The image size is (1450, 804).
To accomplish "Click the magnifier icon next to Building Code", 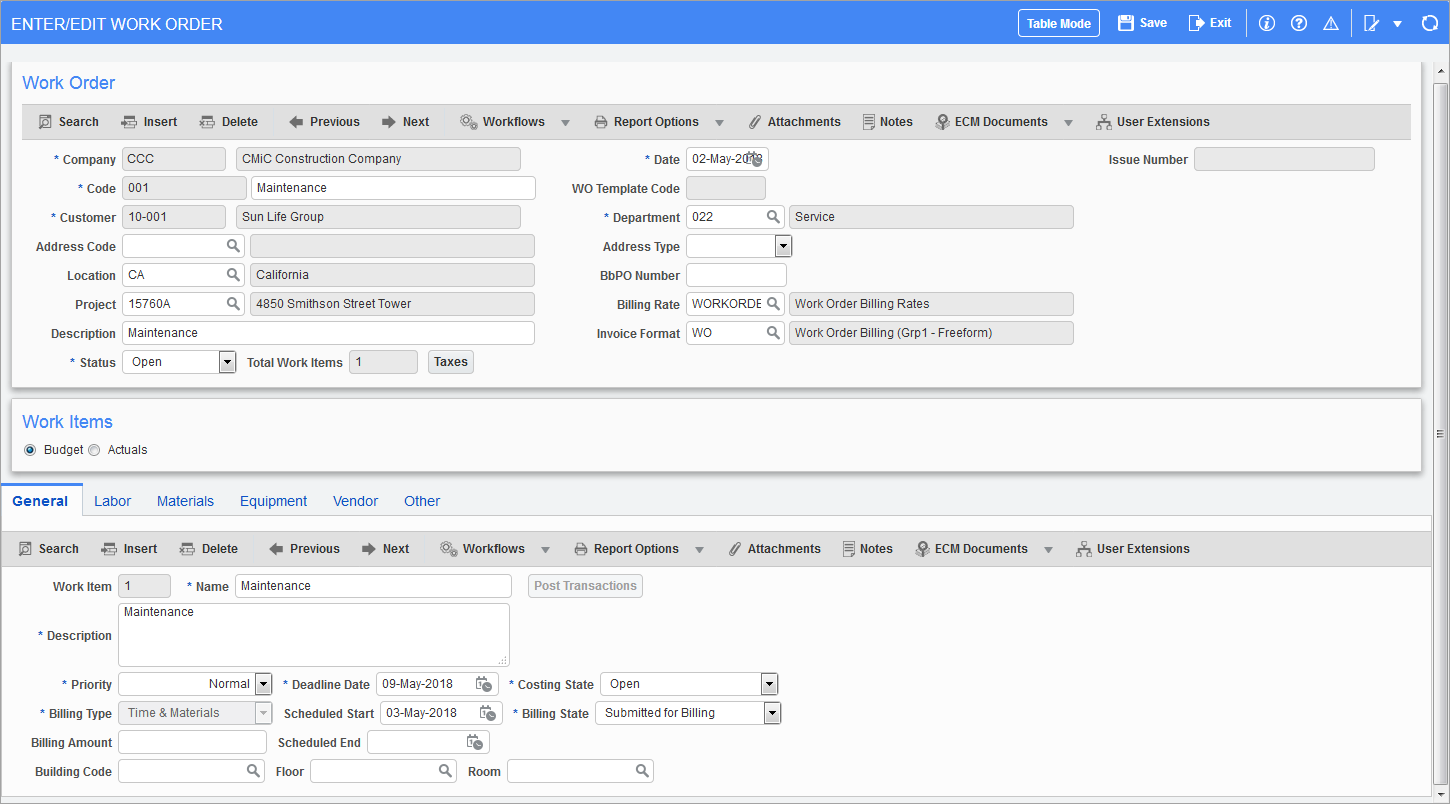I will (252, 770).
